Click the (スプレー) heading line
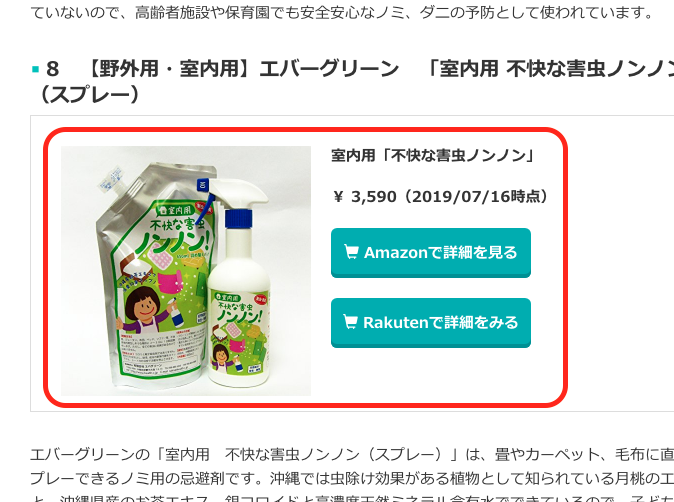 click(90, 95)
